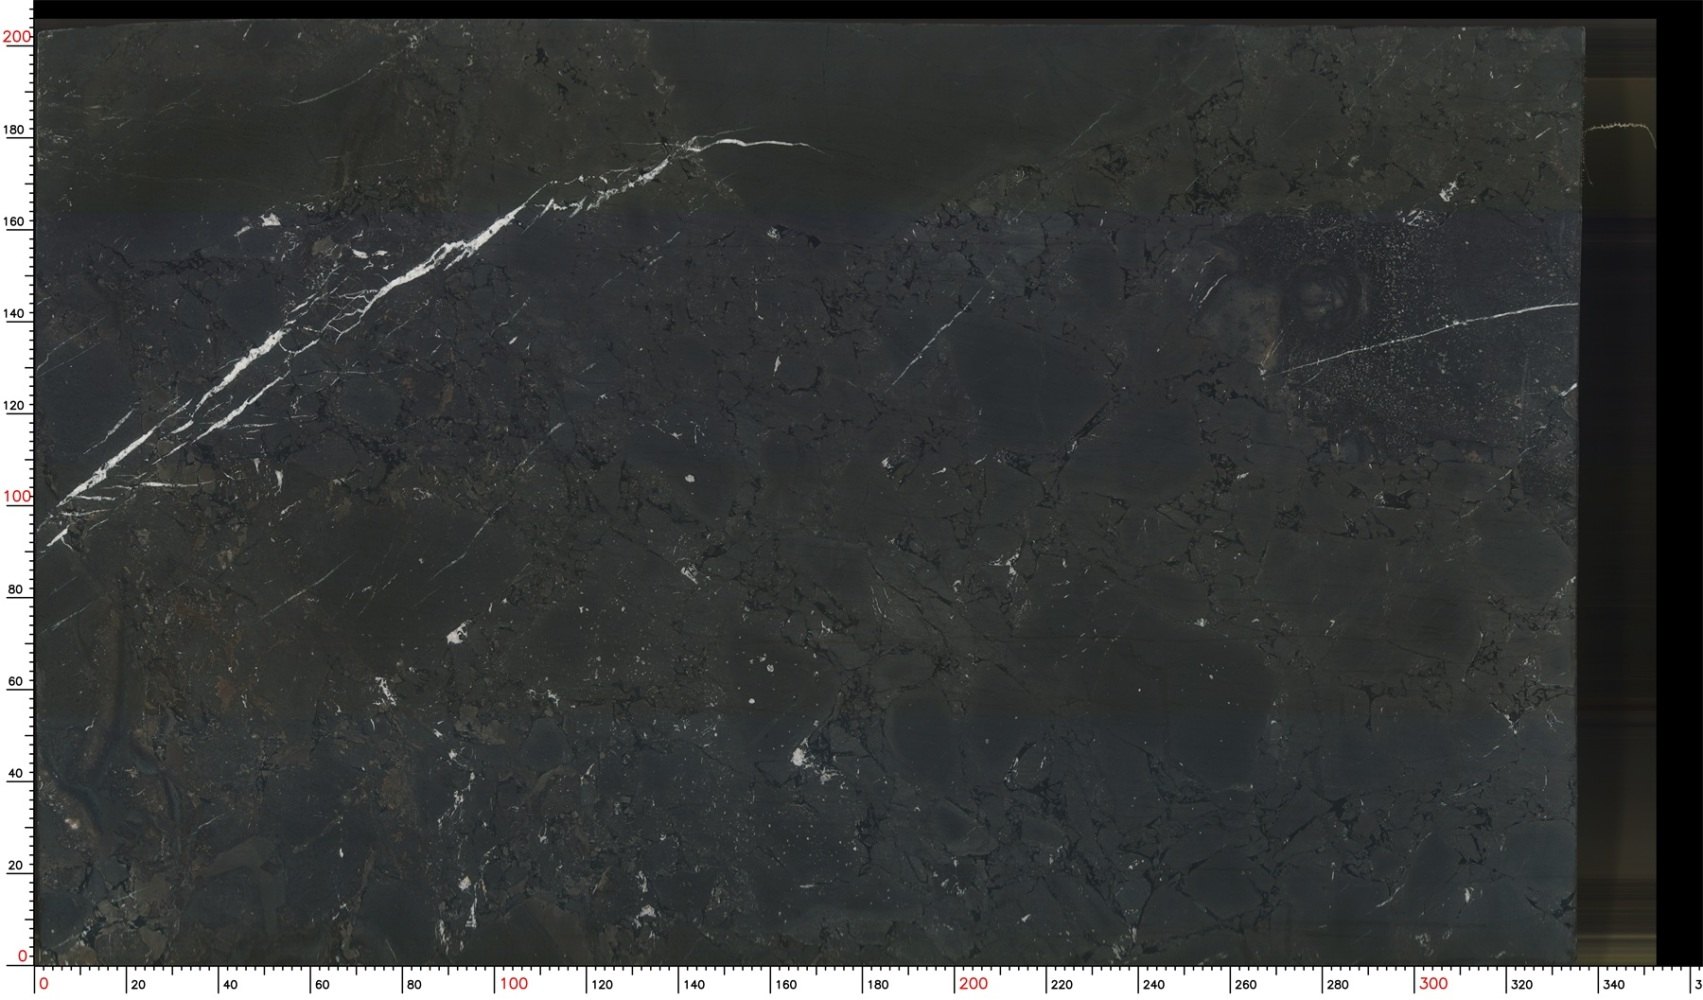Click the red 100 label on the horizontal ruler
Image resolution: width=1703 pixels, height=1000 pixels.
point(514,984)
